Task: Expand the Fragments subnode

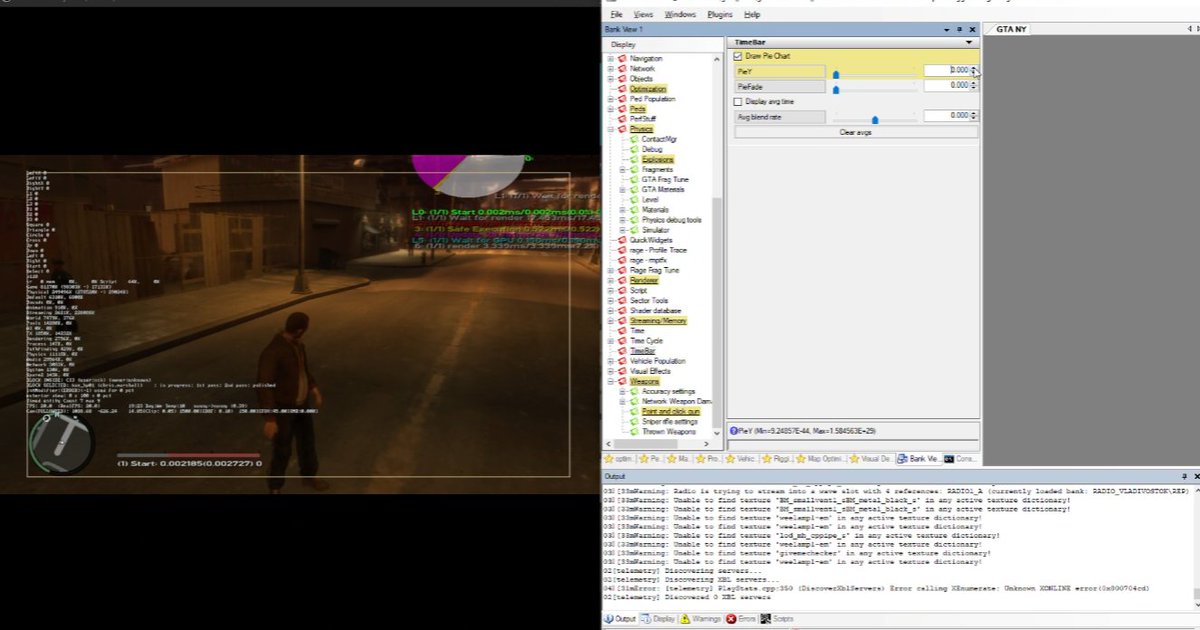Action: (x=623, y=170)
